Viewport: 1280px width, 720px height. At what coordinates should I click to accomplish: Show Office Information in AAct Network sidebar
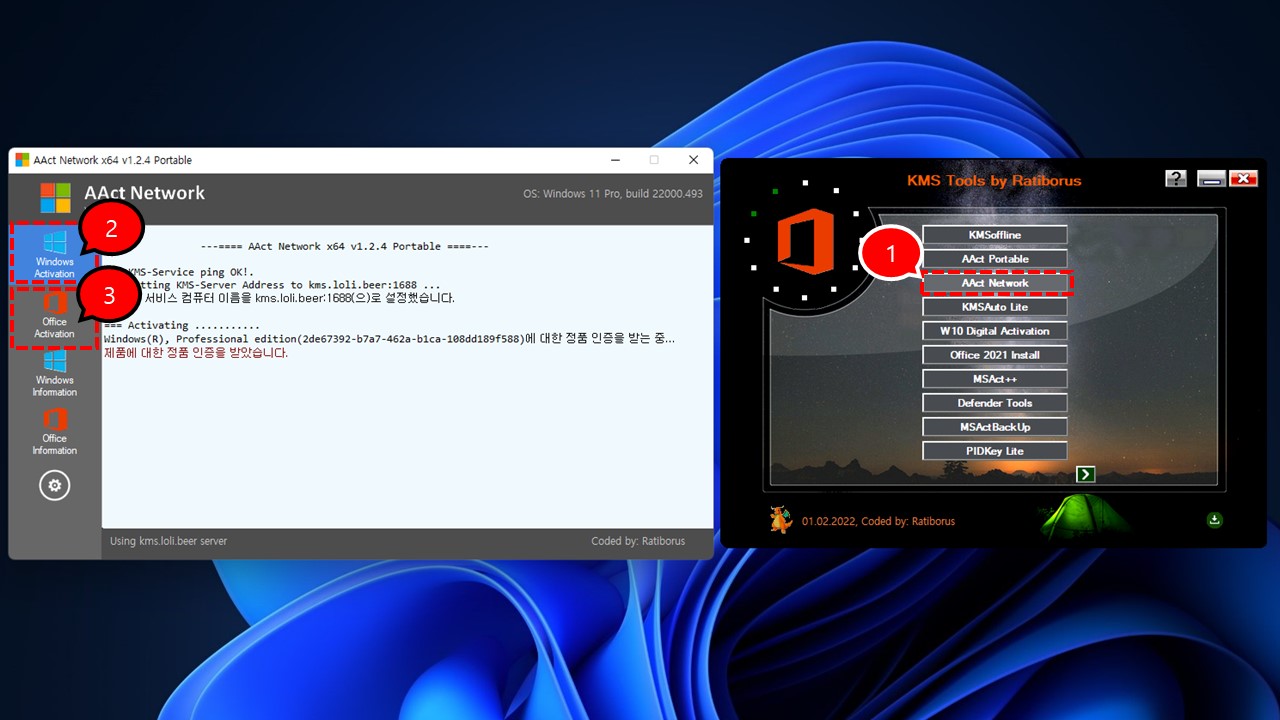55,430
